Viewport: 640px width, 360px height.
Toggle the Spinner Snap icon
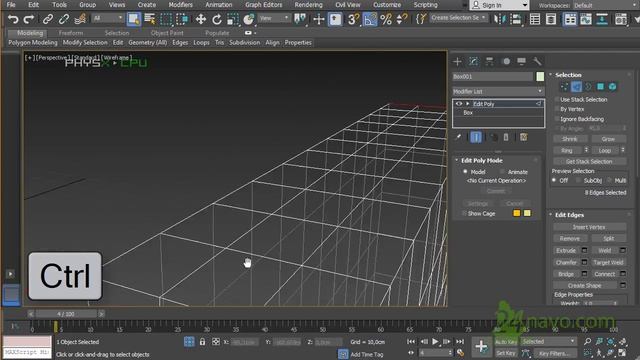(402, 19)
